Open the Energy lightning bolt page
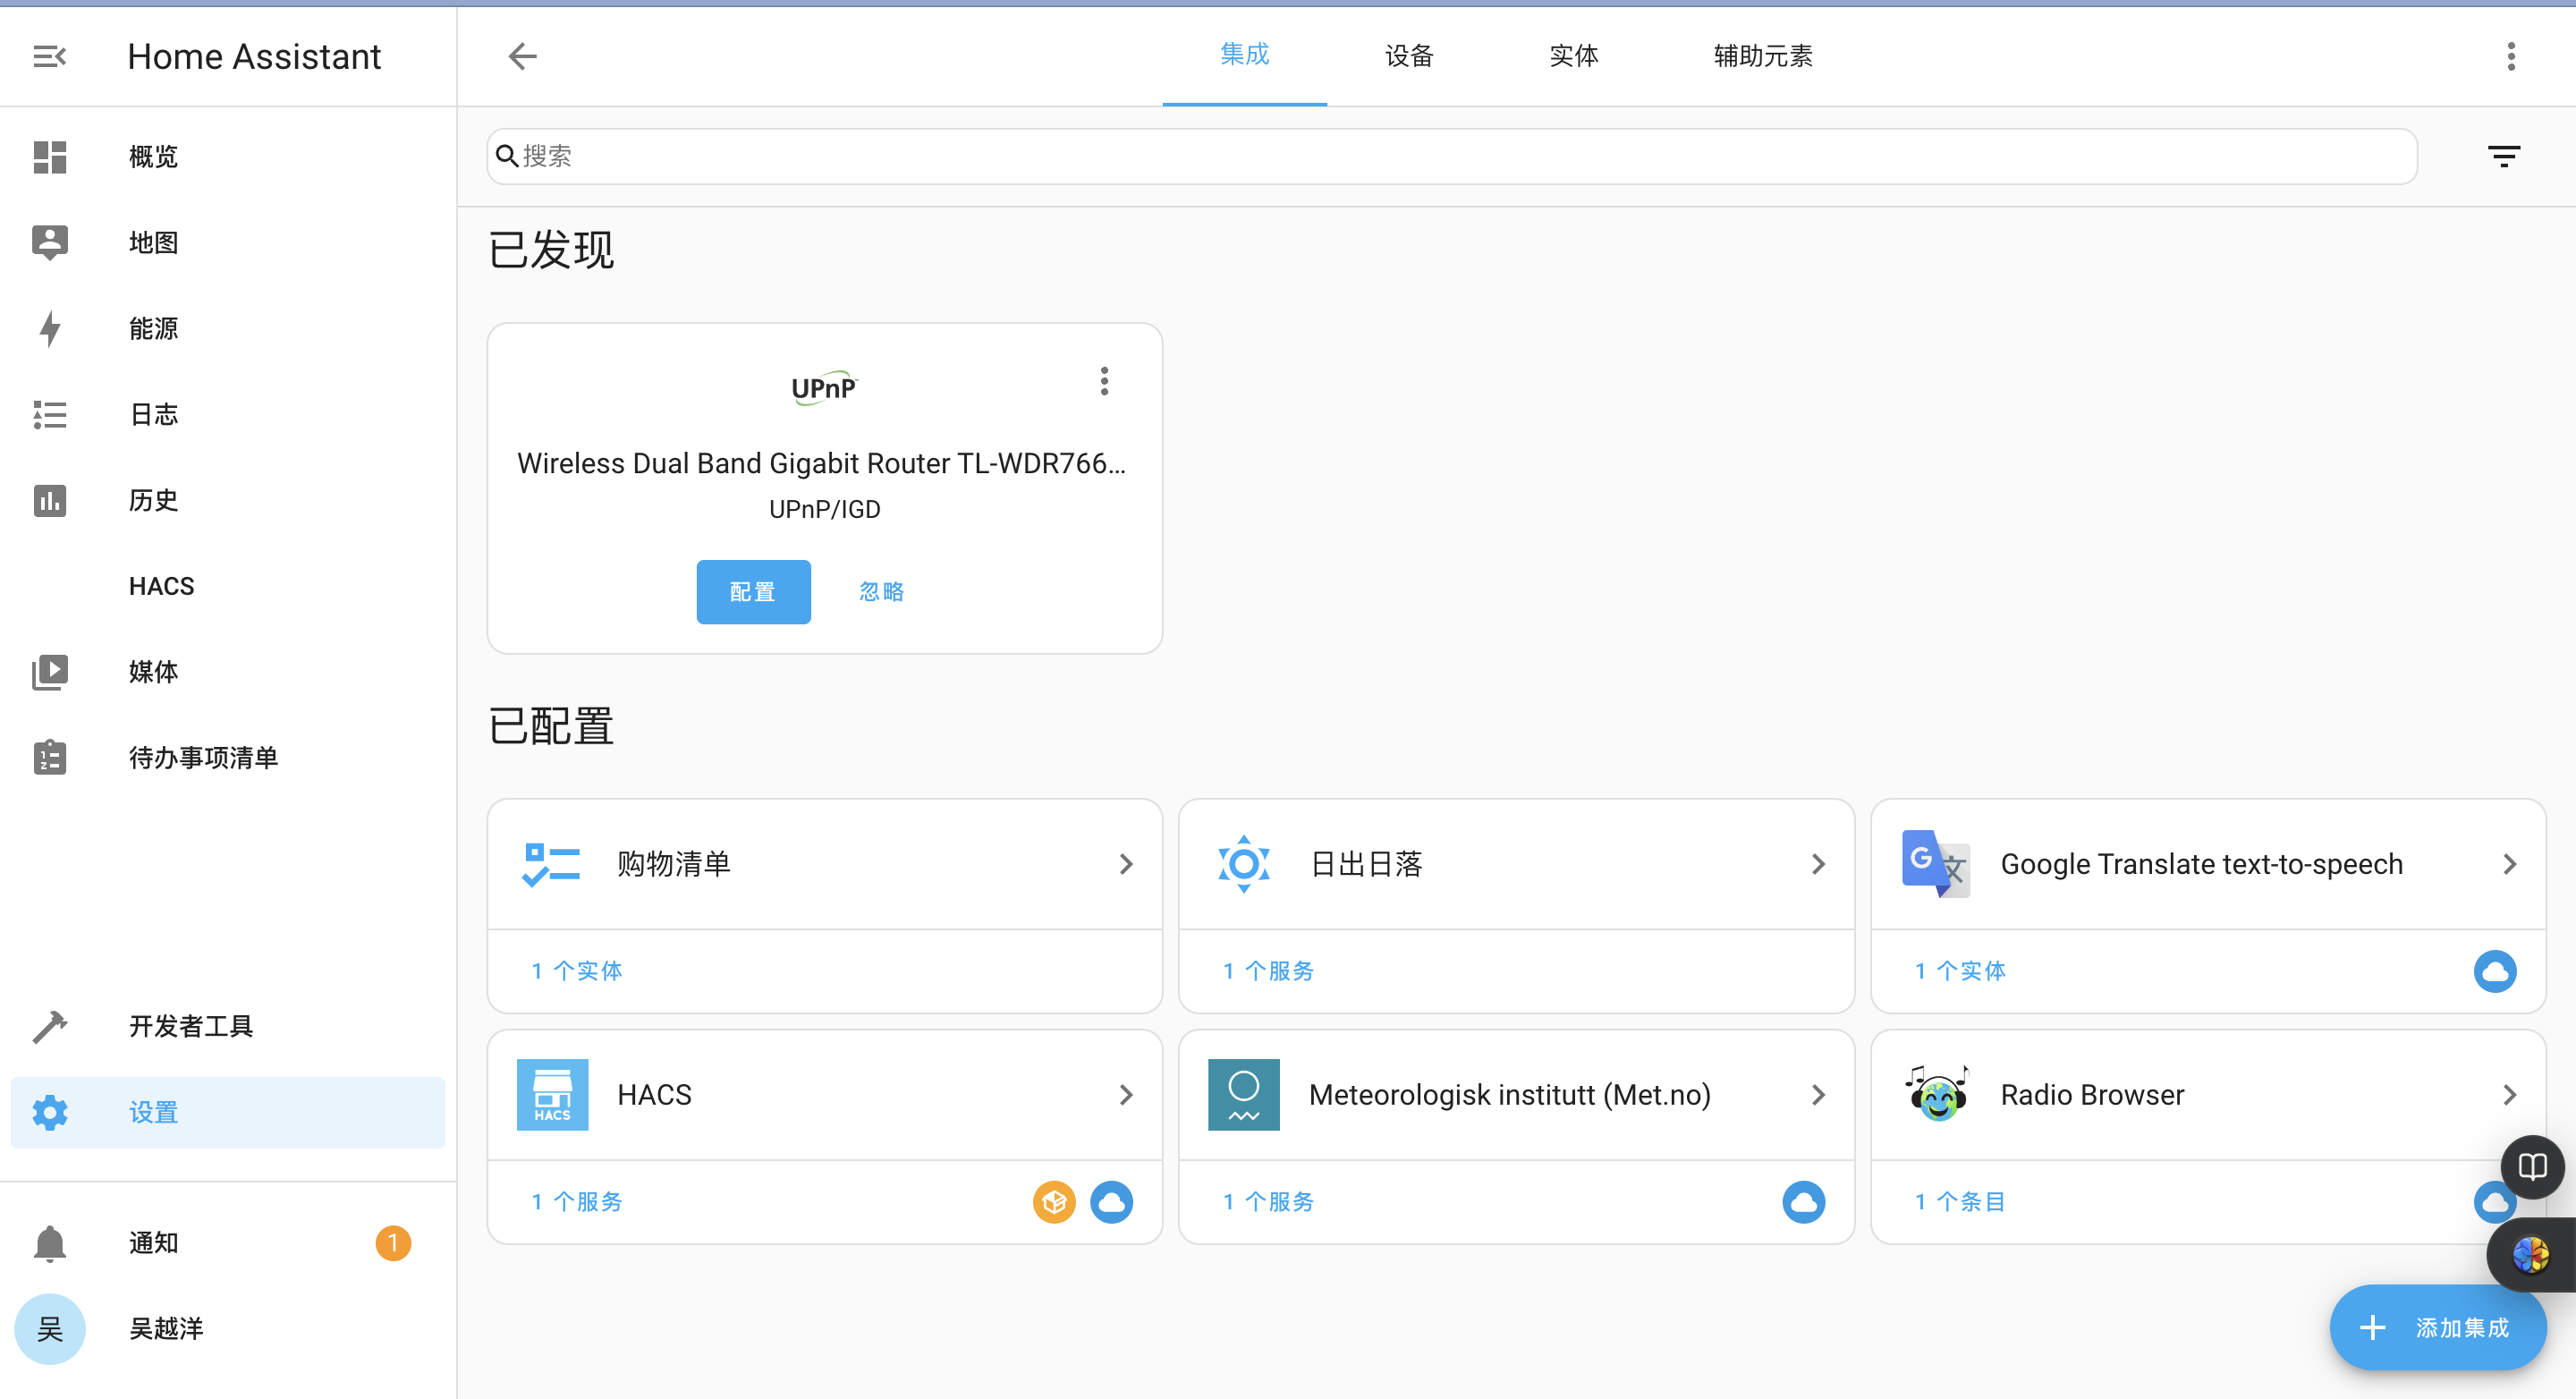 pyautogui.click(x=49, y=328)
